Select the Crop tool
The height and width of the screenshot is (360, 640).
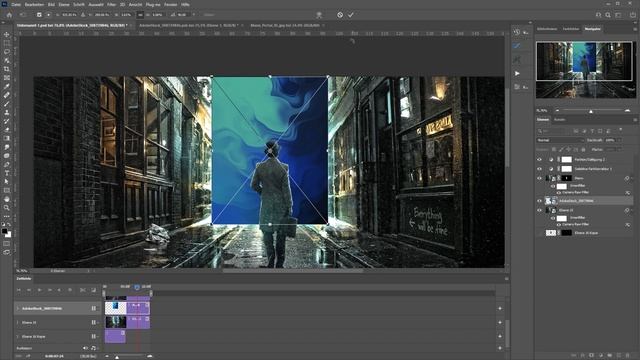[x=7, y=69]
